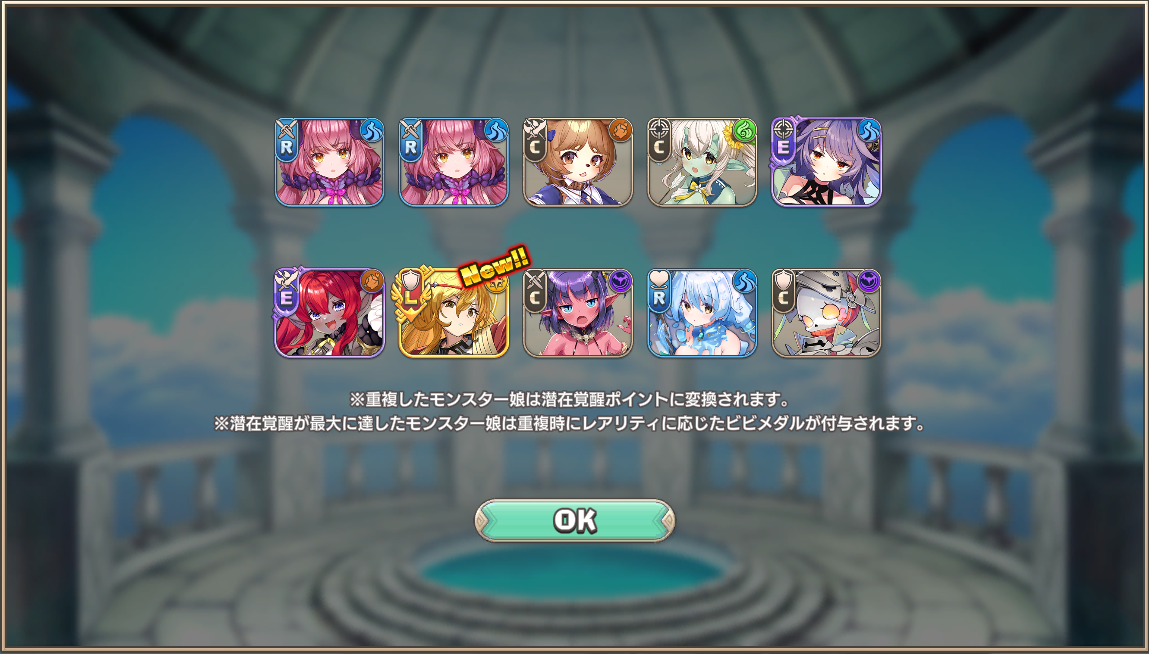Select the red-haired E rarity card
Viewport: 1149px width, 654px height.
(329, 313)
